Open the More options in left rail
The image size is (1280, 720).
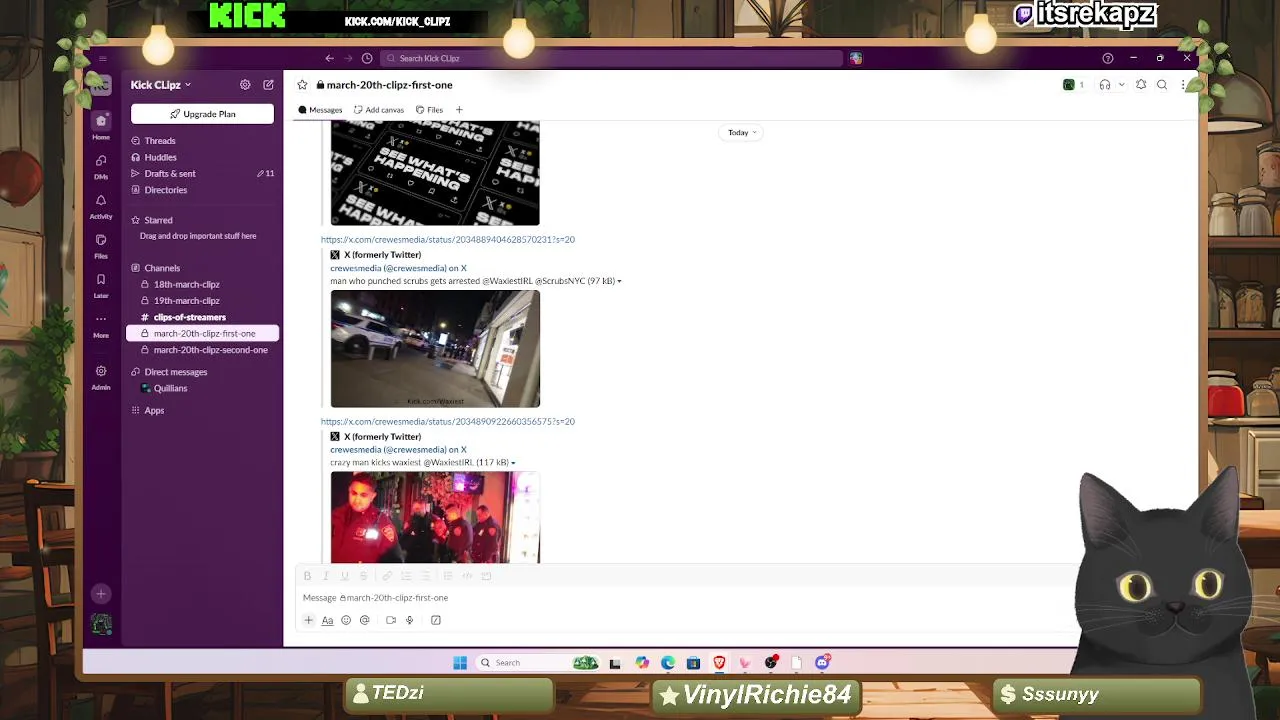click(101, 324)
